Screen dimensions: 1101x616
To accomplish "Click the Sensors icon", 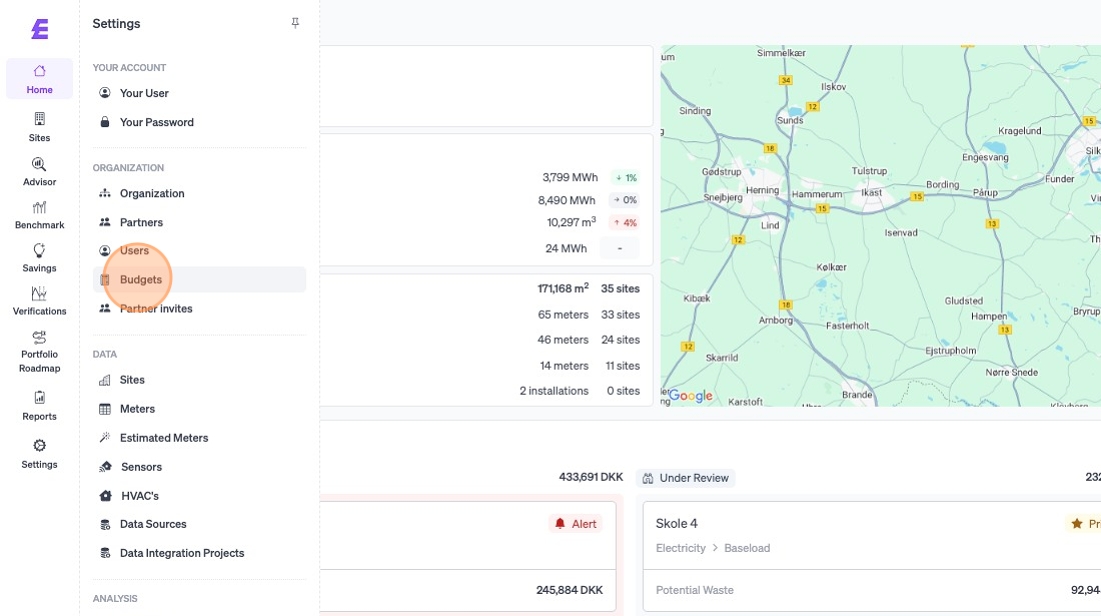I will point(105,466).
